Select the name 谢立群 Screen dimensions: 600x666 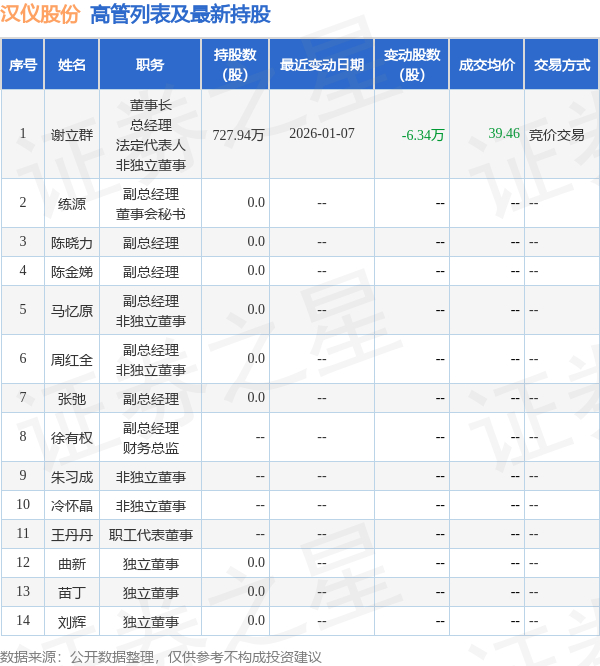[x=72, y=135]
